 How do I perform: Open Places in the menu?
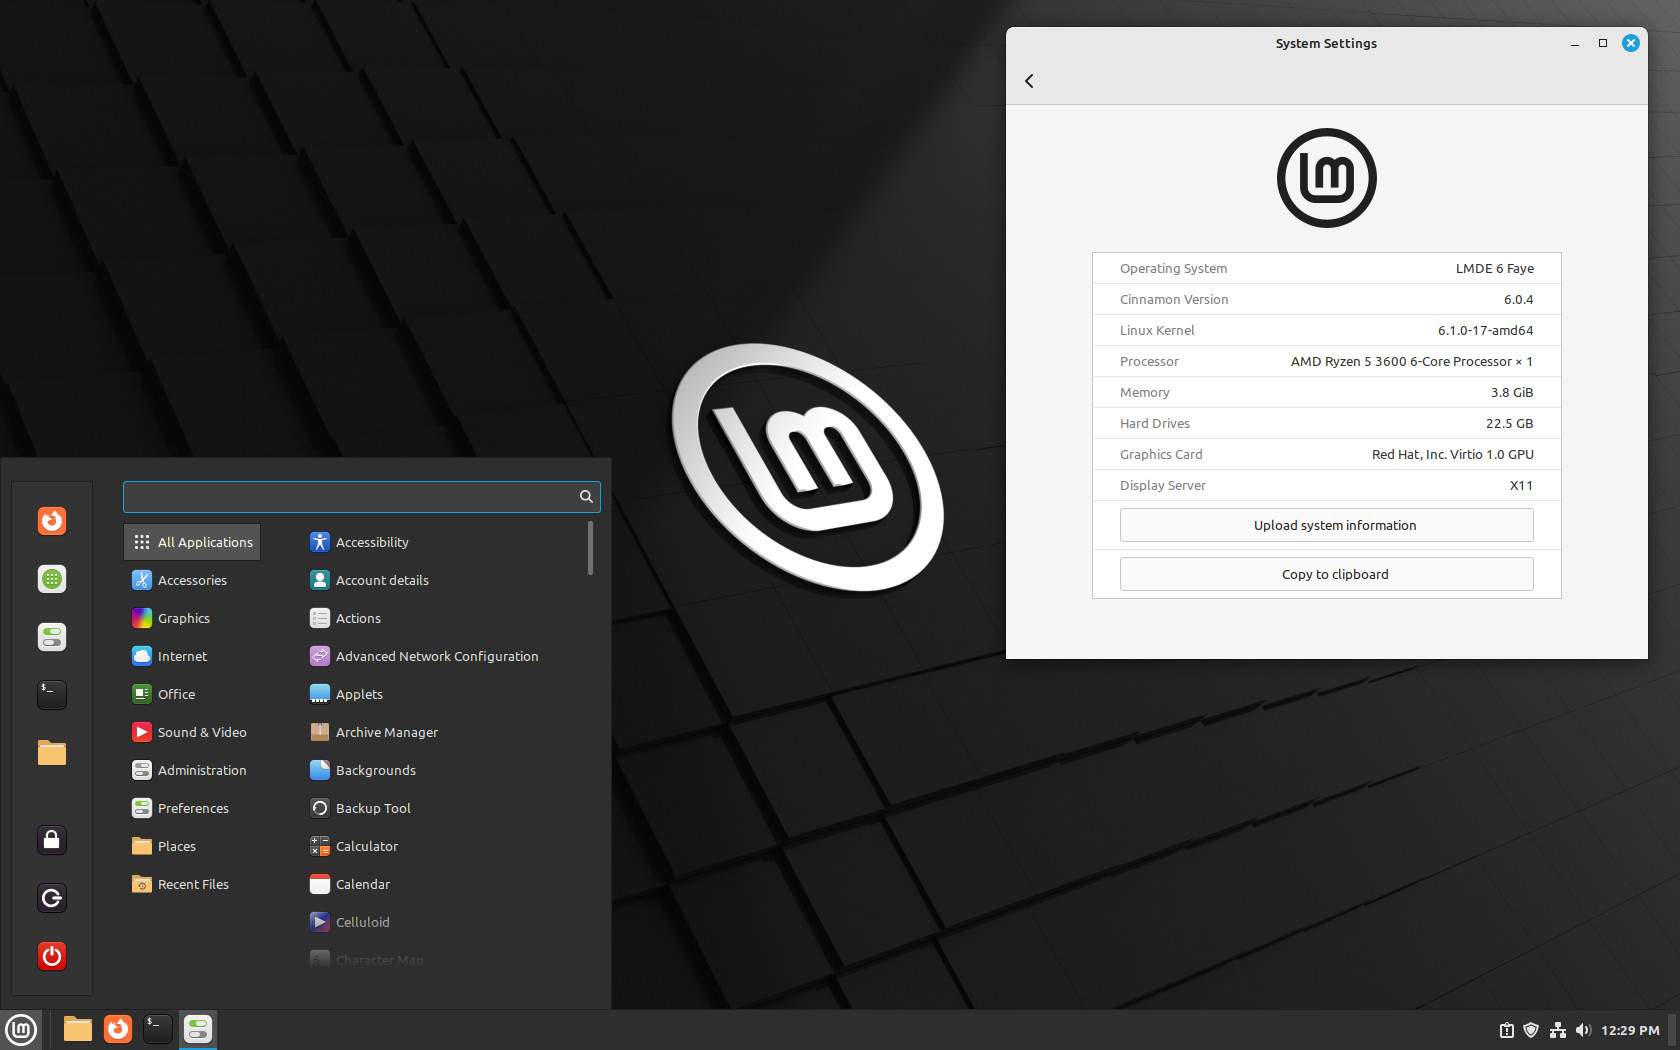(x=192, y=846)
